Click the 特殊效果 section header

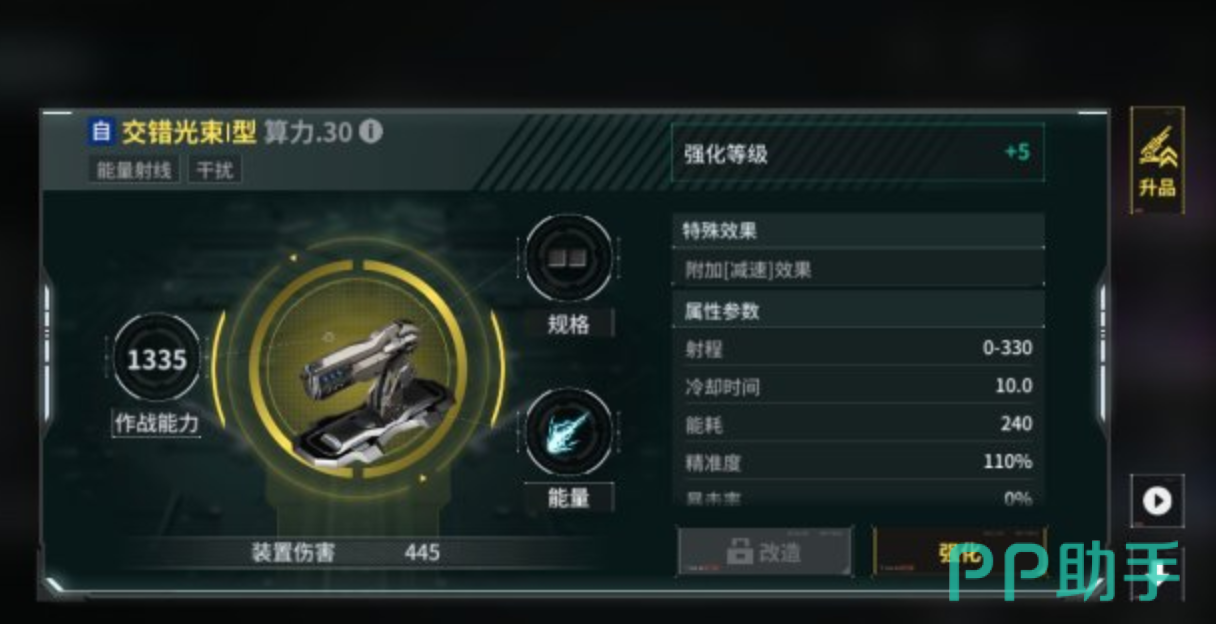pos(858,231)
